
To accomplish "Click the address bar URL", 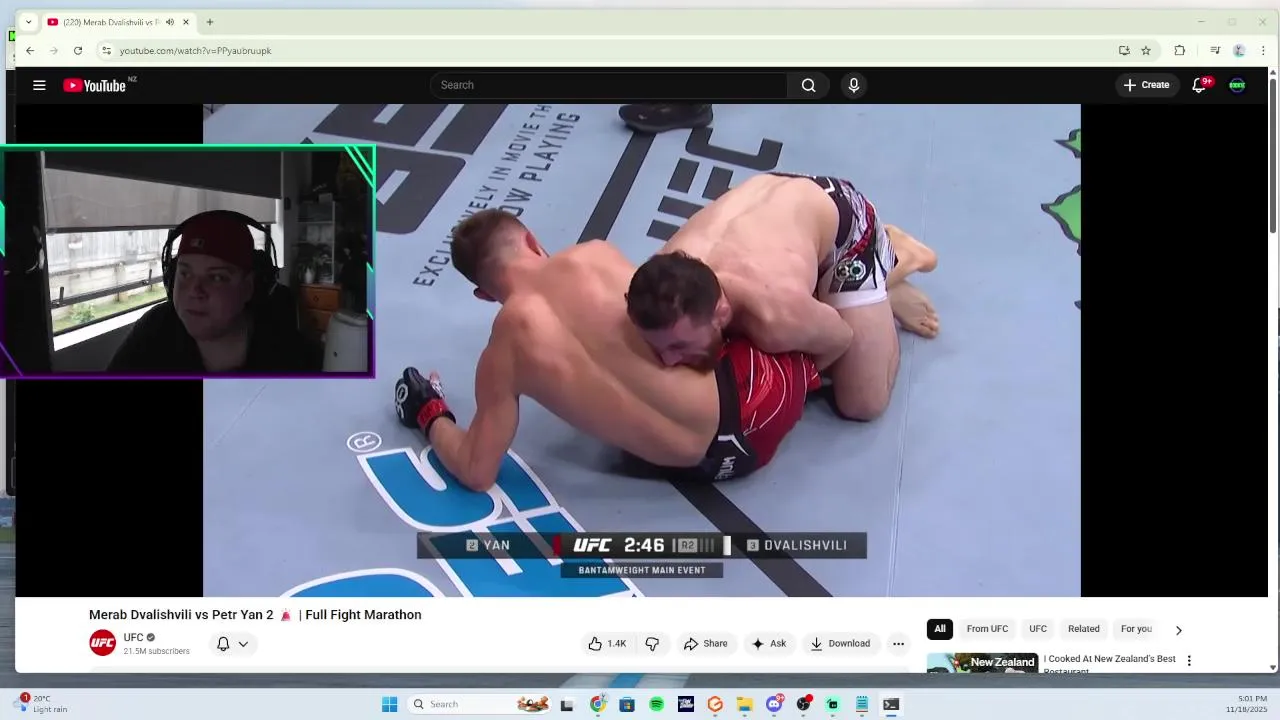I will tap(196, 50).
